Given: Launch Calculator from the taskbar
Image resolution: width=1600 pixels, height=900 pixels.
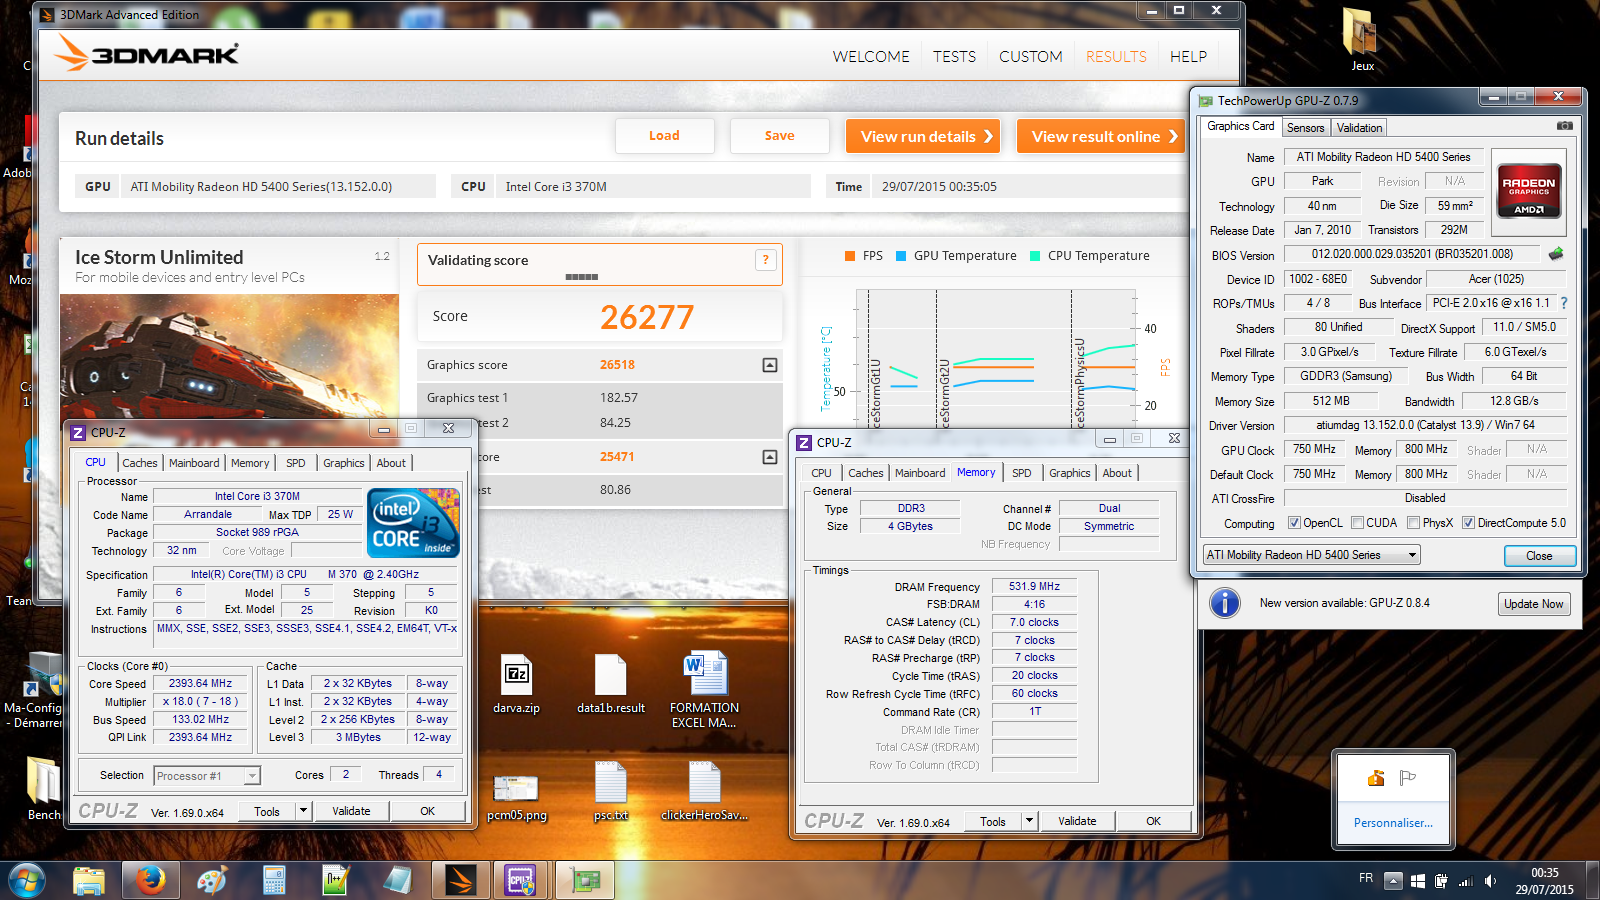Looking at the screenshot, I should click(274, 880).
